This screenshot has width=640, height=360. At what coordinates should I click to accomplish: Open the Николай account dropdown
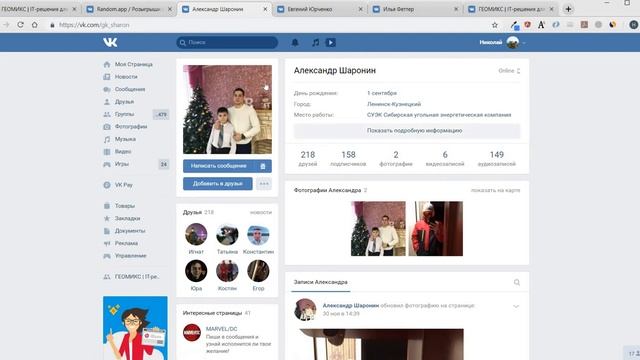pyautogui.click(x=502, y=42)
